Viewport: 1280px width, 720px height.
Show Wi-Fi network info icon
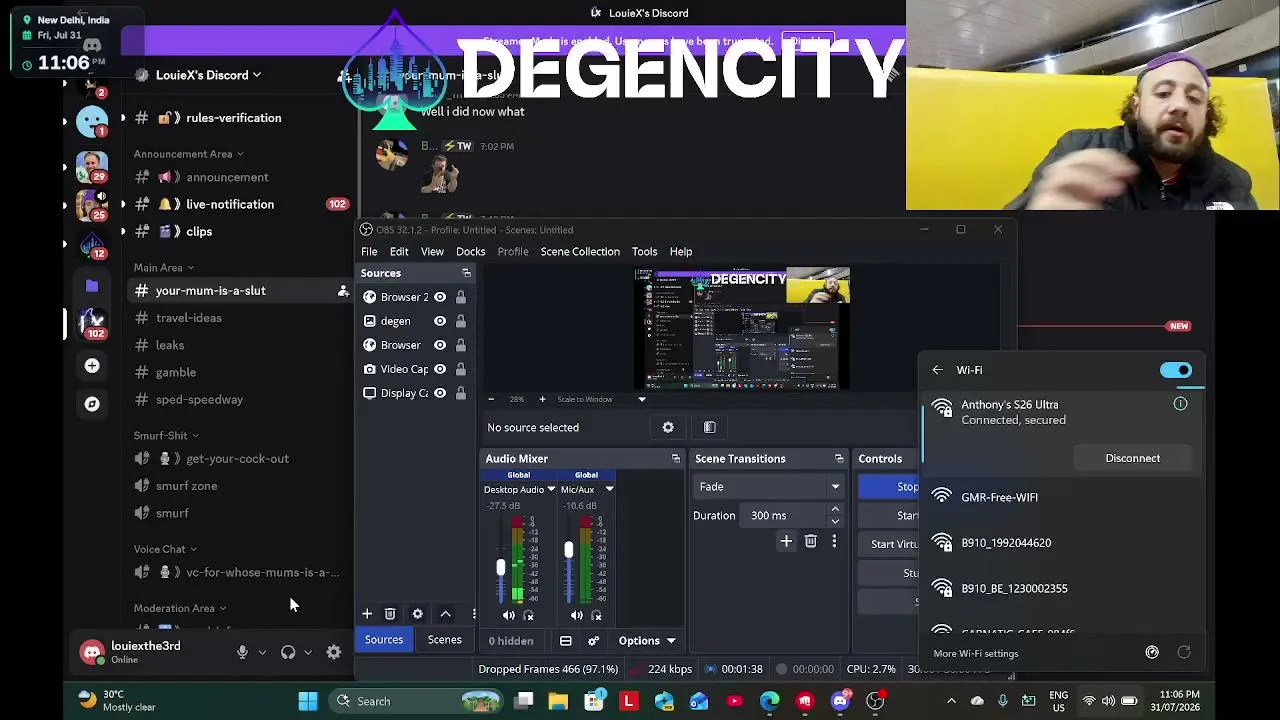coord(1181,404)
